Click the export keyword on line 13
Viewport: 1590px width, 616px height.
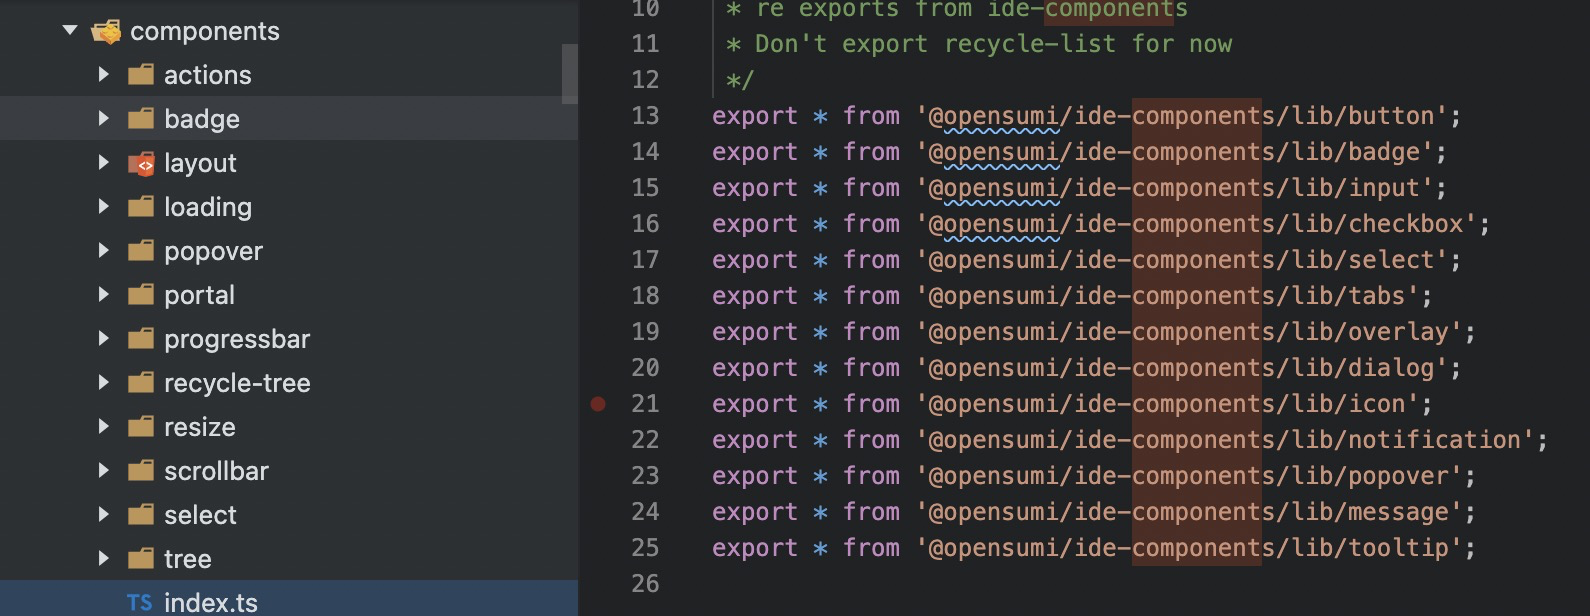tap(755, 116)
